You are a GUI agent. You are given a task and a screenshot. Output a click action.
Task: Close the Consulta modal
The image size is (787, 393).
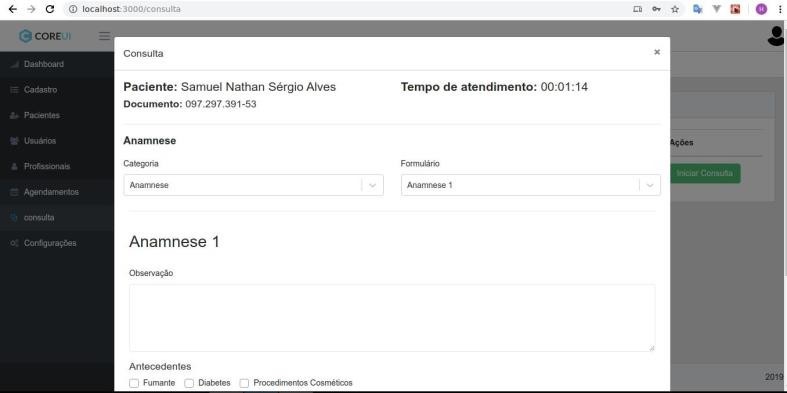tap(657, 52)
